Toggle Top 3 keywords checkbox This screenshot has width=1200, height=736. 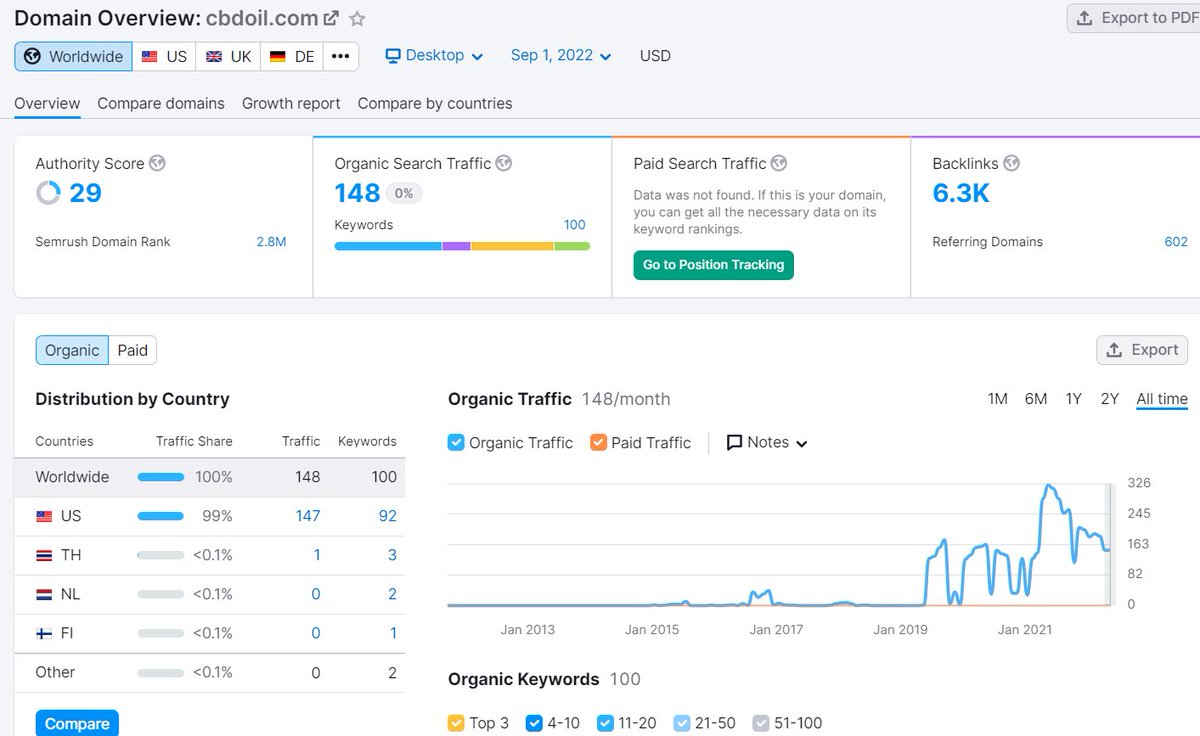[x=456, y=722]
